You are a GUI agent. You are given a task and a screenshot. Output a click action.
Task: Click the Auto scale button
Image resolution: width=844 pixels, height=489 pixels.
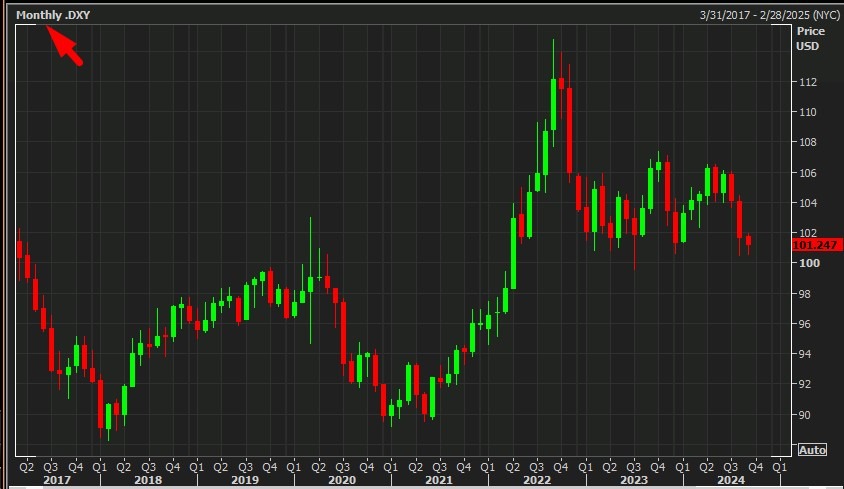[x=812, y=450]
